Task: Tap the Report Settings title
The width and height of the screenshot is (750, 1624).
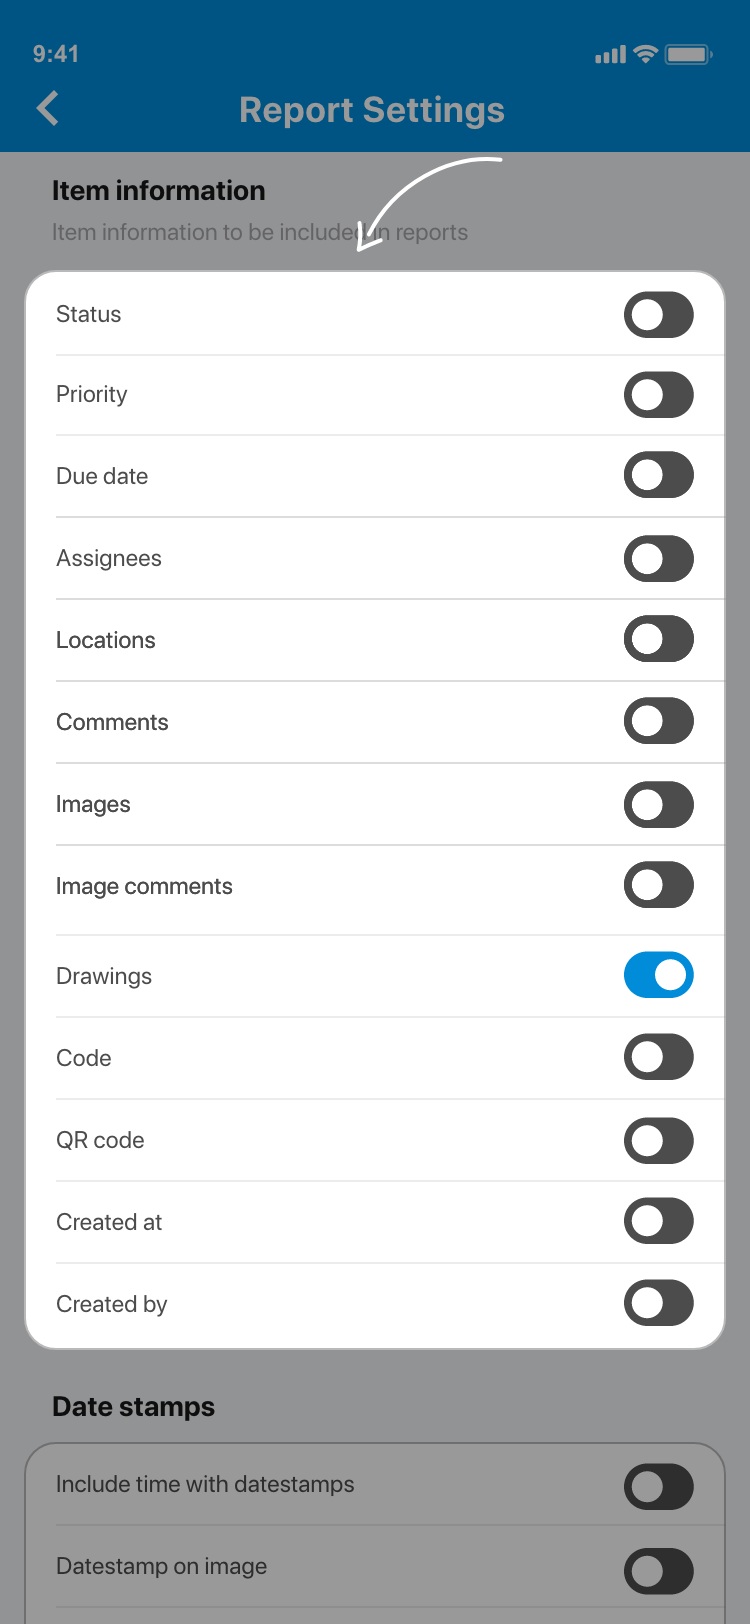Action: (372, 110)
